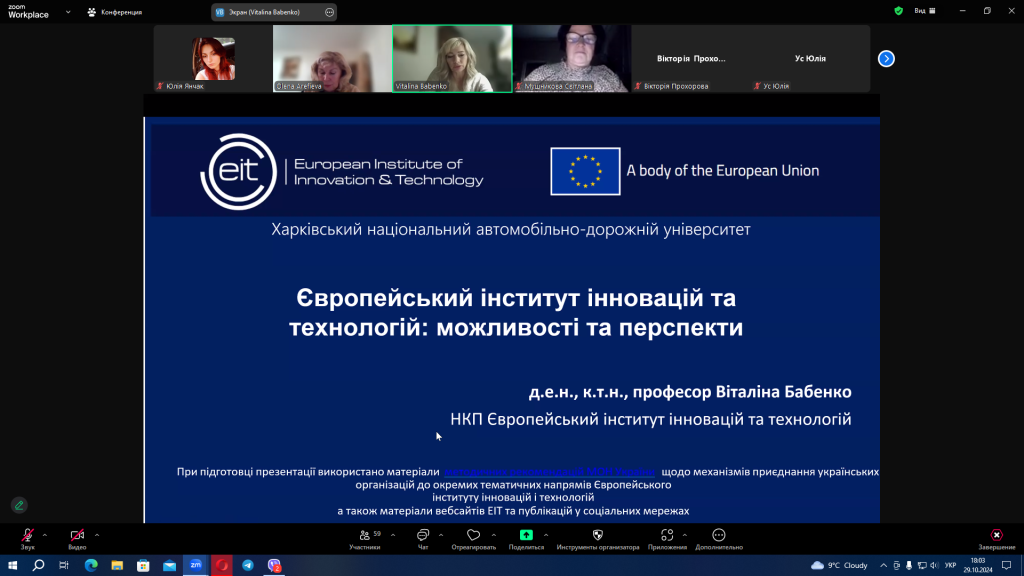The height and width of the screenshot is (576, 1024).
Task: Open the Дополнительно more options icon
Action: 718,536
